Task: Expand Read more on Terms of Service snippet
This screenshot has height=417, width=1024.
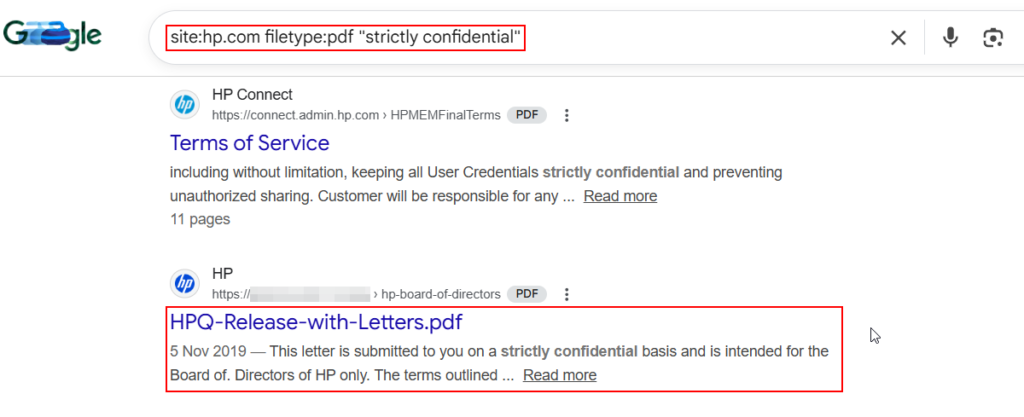Action: click(x=620, y=196)
